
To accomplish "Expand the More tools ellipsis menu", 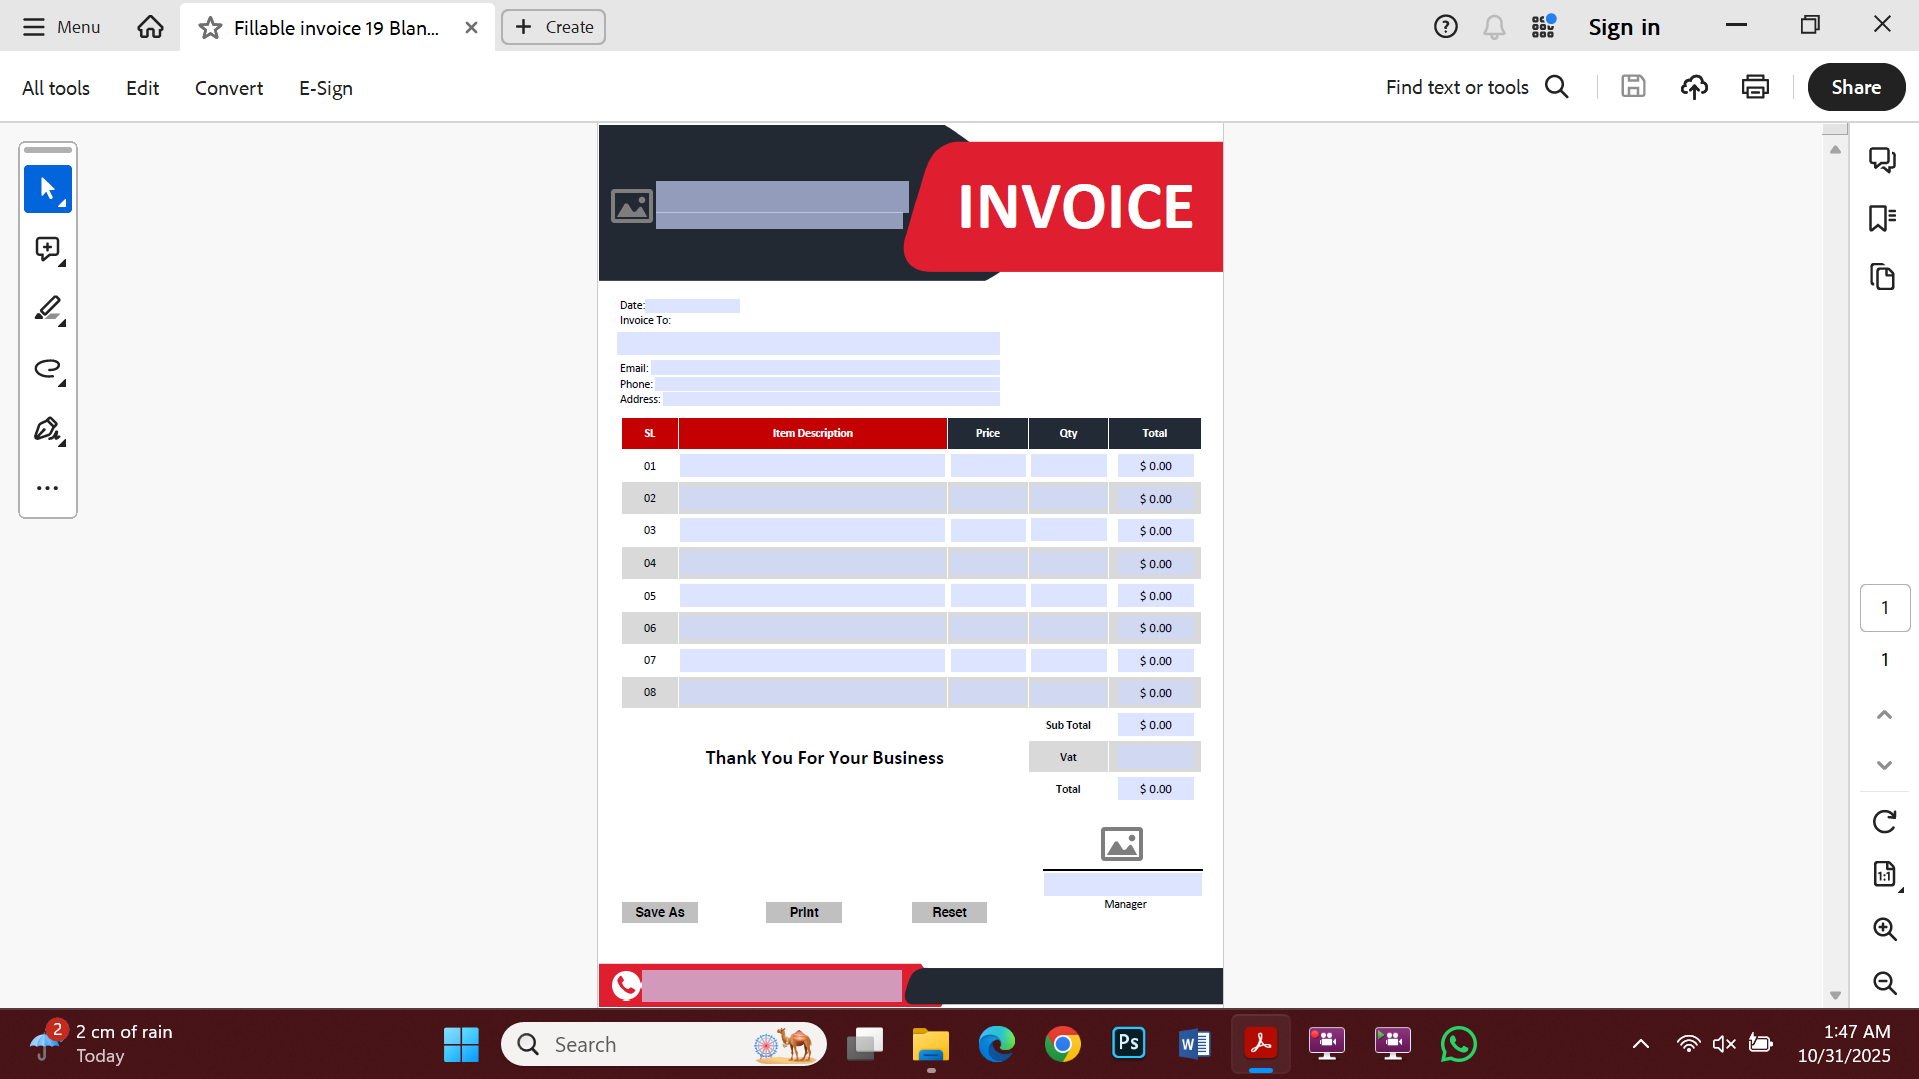I will (x=47, y=487).
